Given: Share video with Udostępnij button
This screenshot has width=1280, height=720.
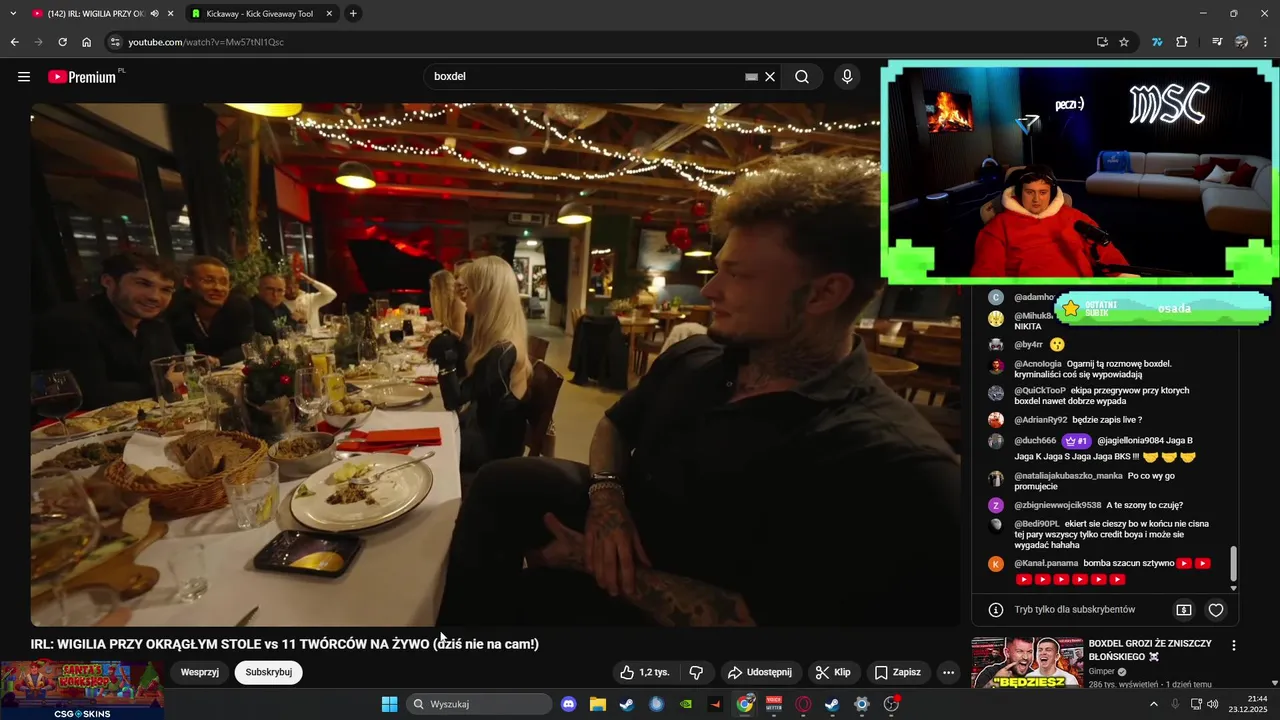Looking at the screenshot, I should click(759, 673).
